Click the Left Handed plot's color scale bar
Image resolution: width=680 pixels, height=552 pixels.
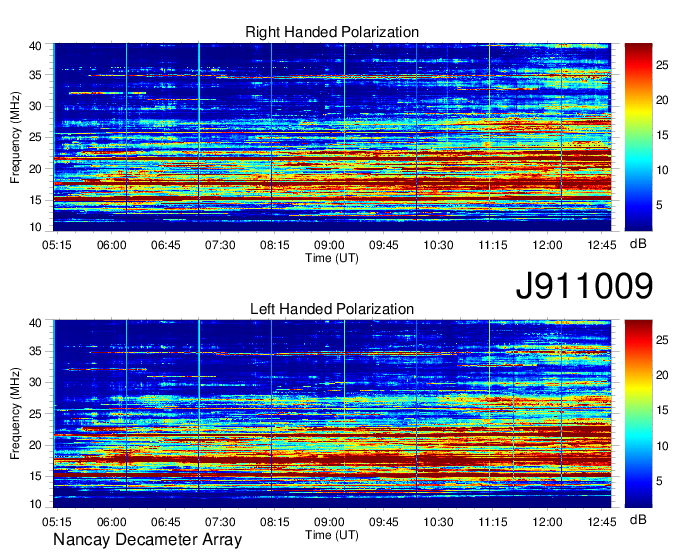[638, 414]
